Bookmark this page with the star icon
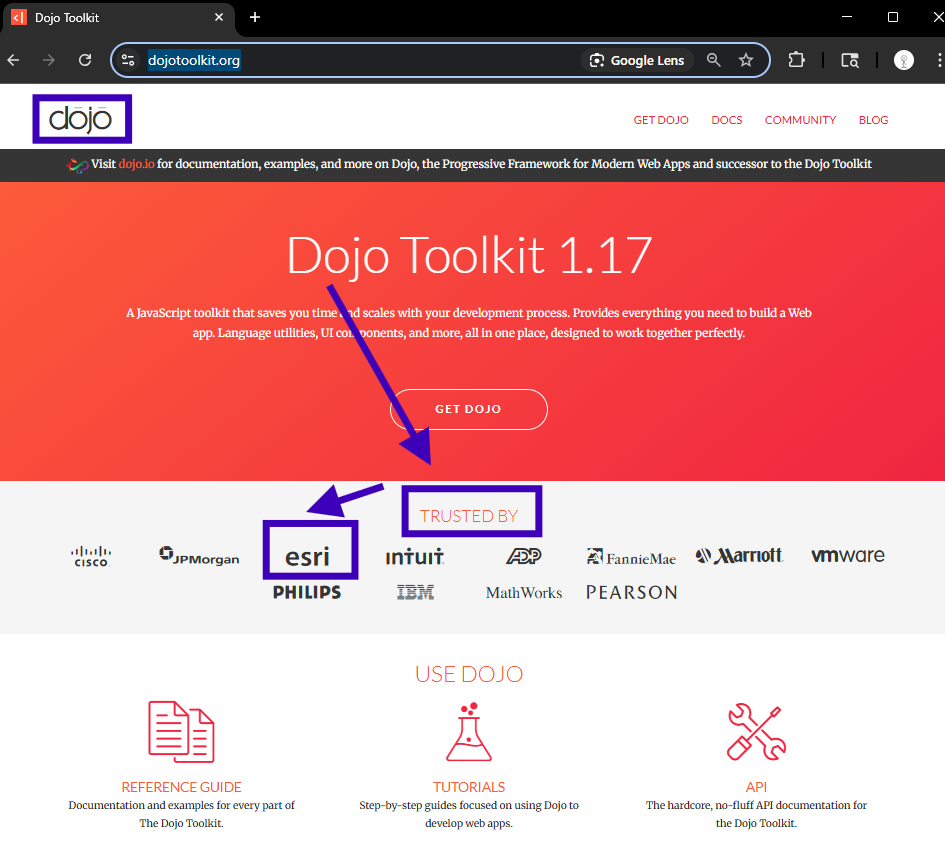945x854 pixels. point(746,60)
